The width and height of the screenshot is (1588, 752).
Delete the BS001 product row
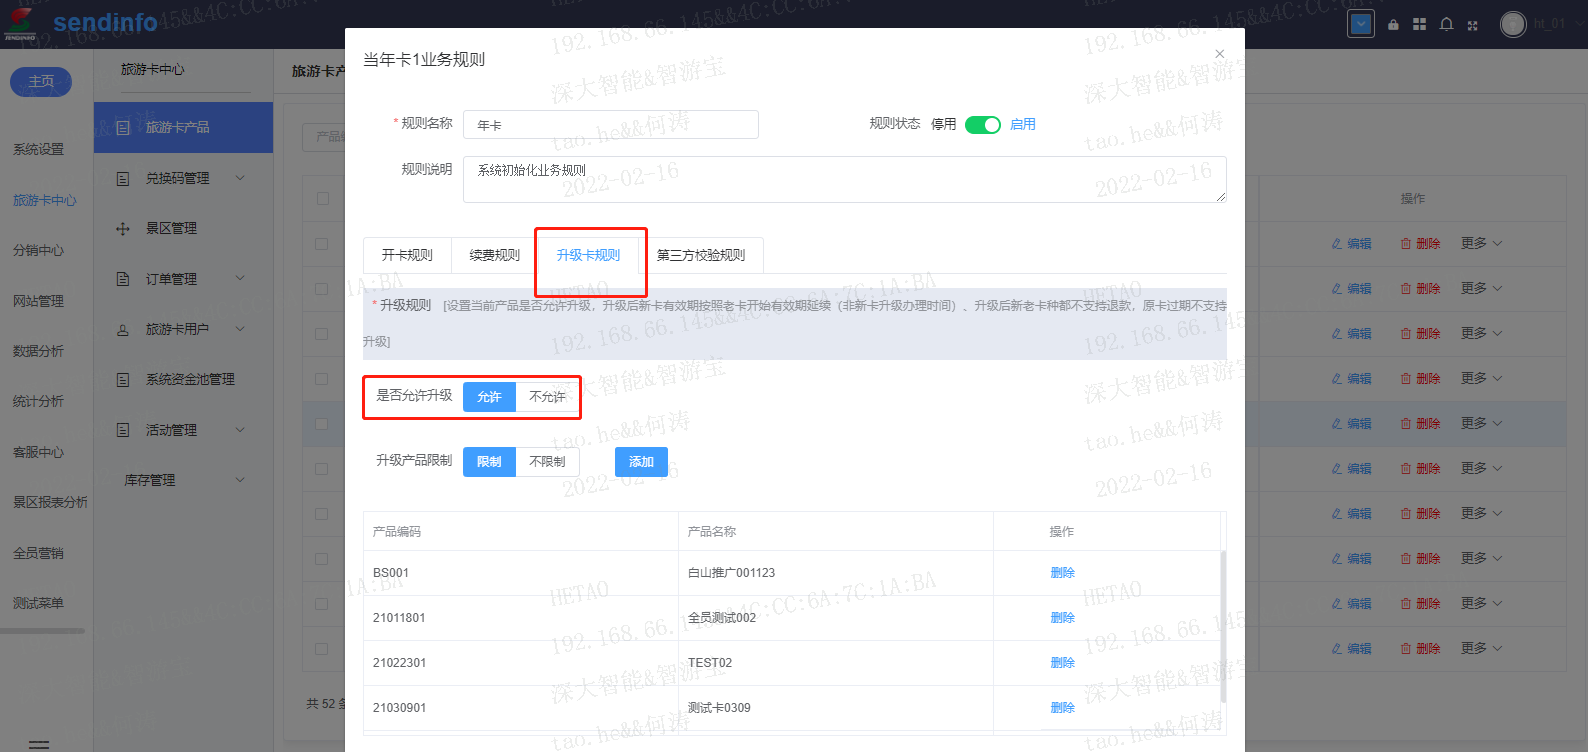pyautogui.click(x=1062, y=573)
